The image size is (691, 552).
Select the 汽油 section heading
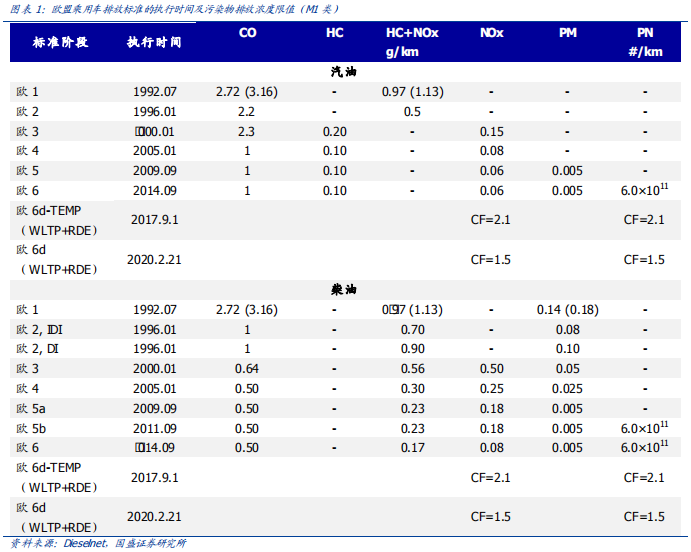pos(344,72)
